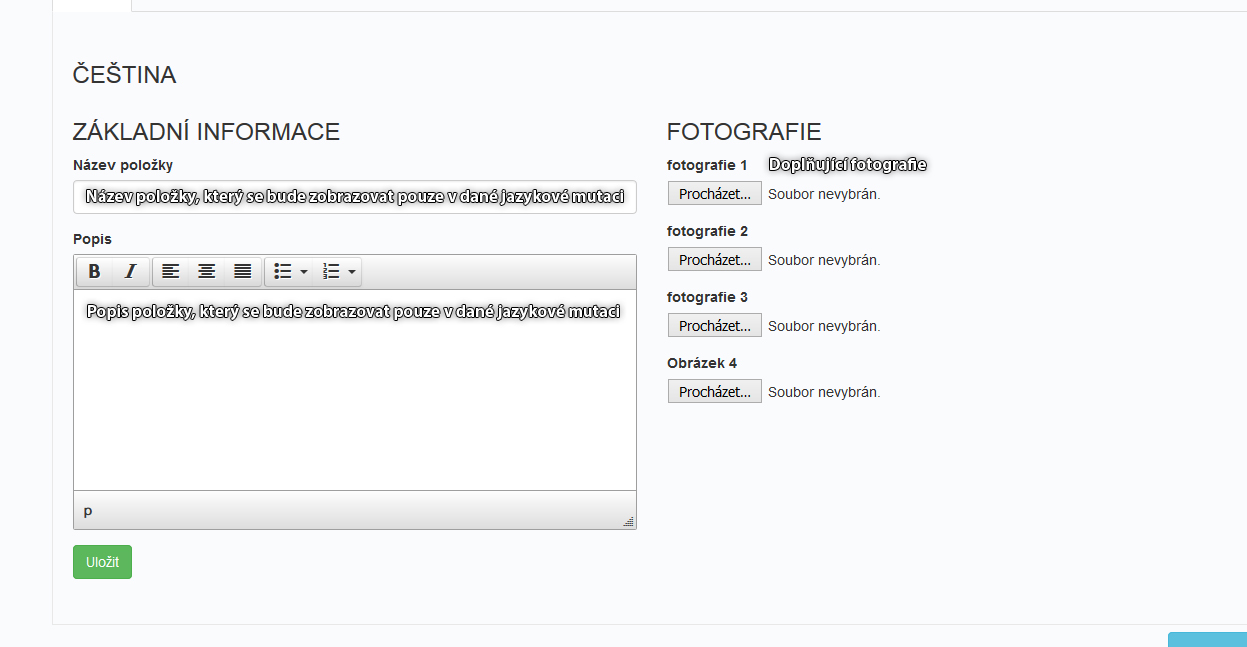Viewport: 1247px width, 647px height.
Task: Click the green Uložit button
Action: click(102, 562)
